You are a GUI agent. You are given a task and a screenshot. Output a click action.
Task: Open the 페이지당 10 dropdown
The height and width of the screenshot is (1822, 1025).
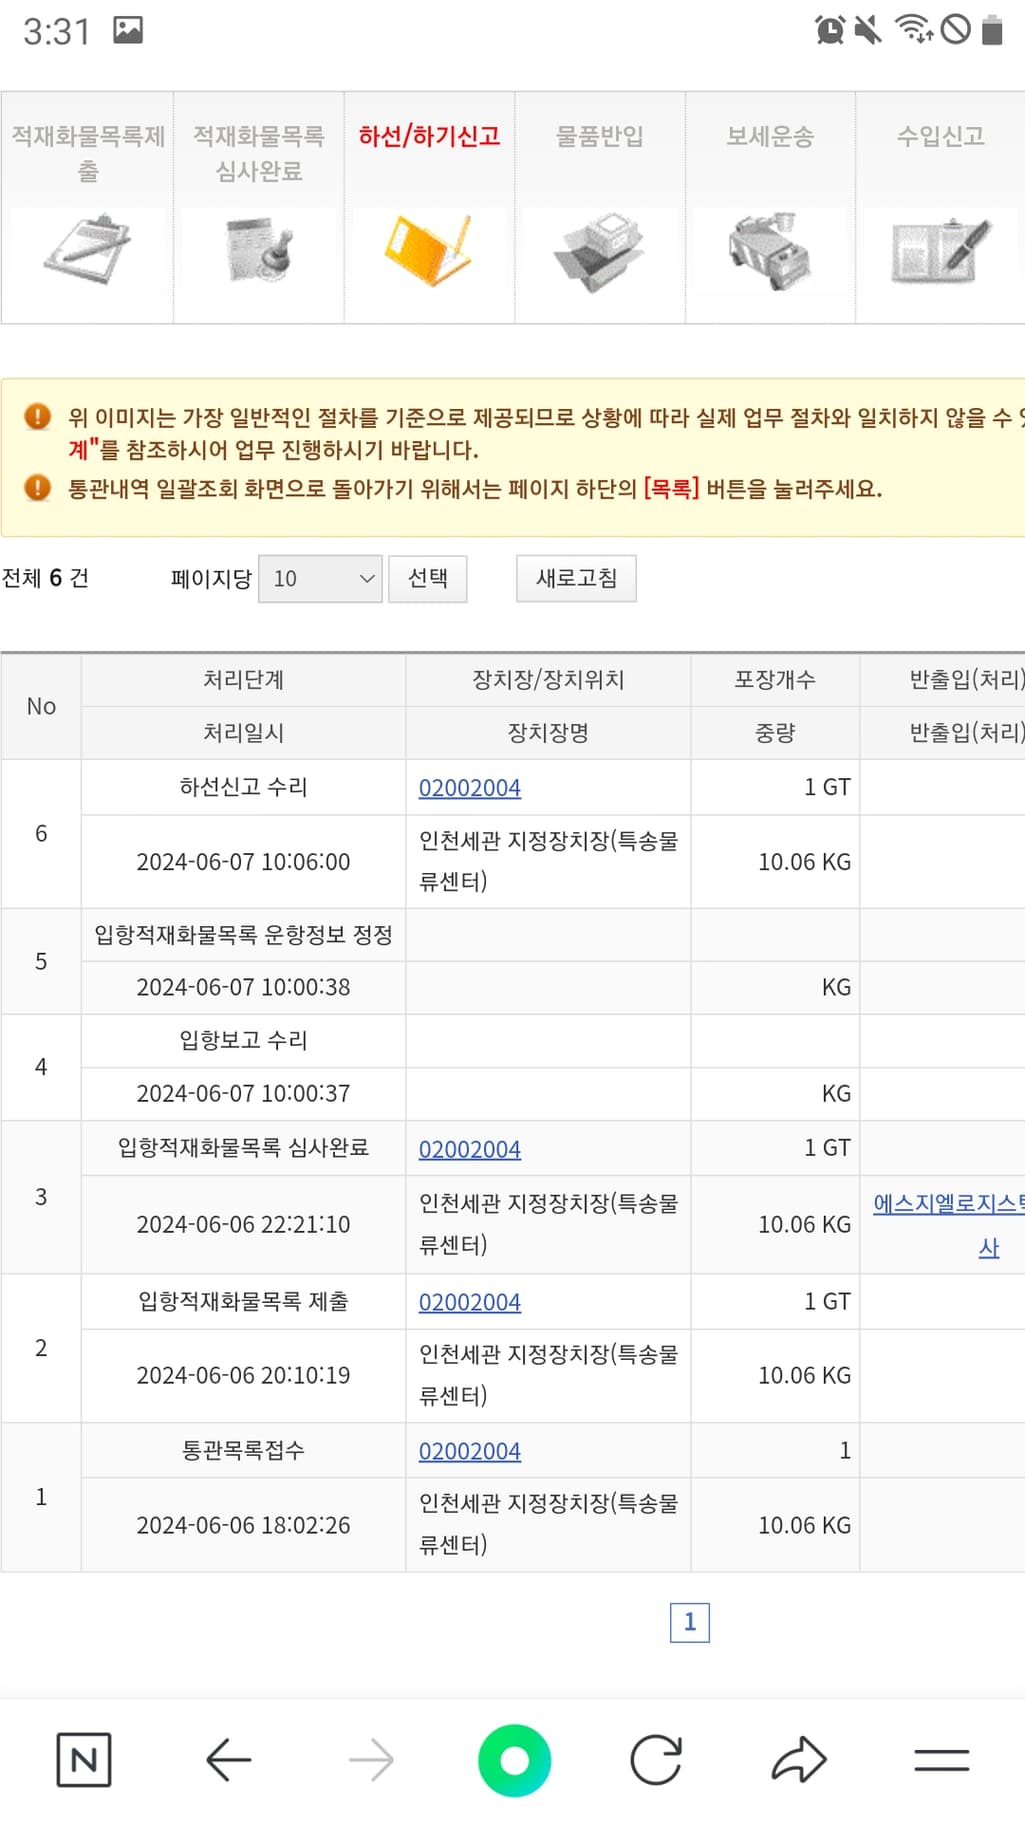click(320, 579)
